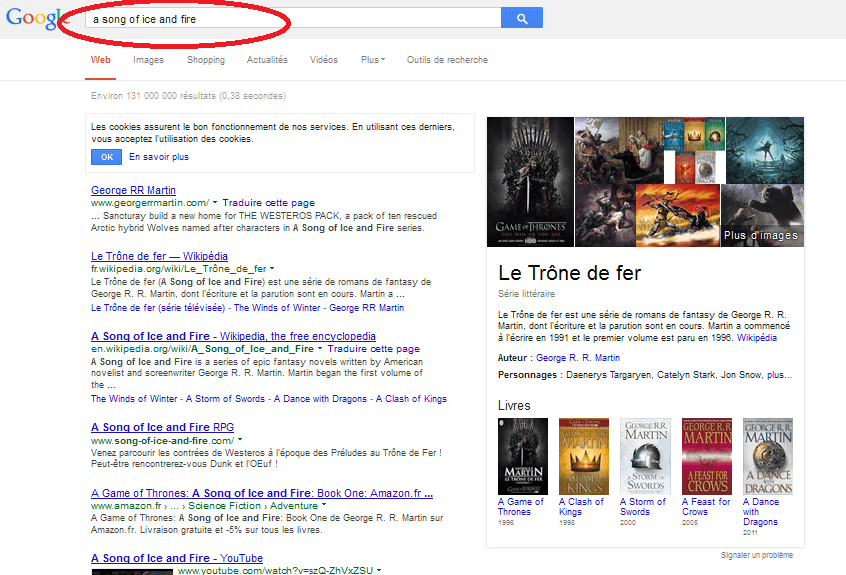Click the A Feast for Crows book title
The height and width of the screenshot is (575, 846).
(x=706, y=507)
